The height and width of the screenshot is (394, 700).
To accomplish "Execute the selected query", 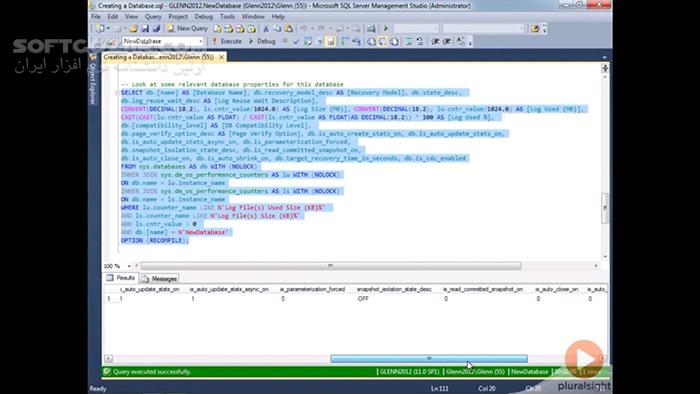I will (227, 41).
